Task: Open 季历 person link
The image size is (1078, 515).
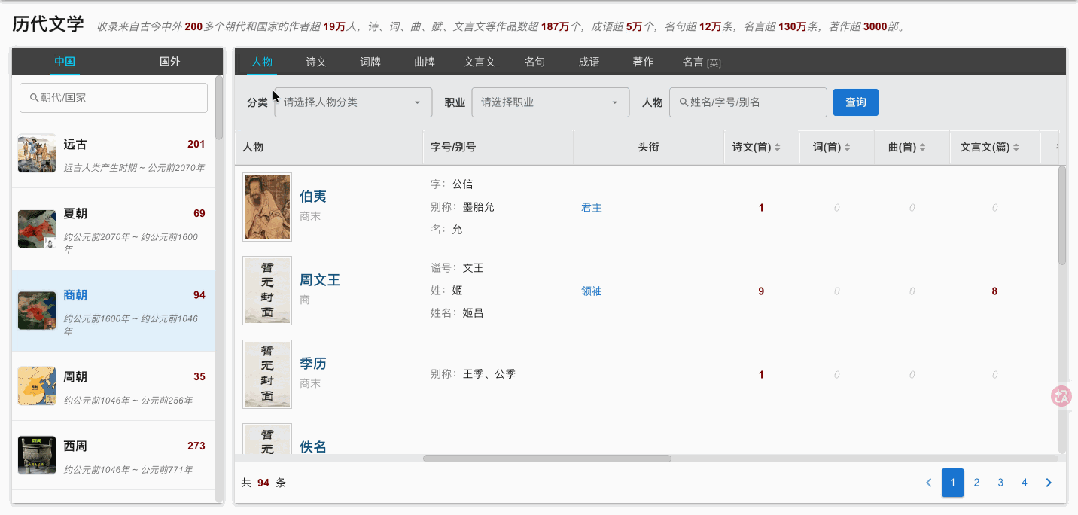Action: [x=313, y=364]
